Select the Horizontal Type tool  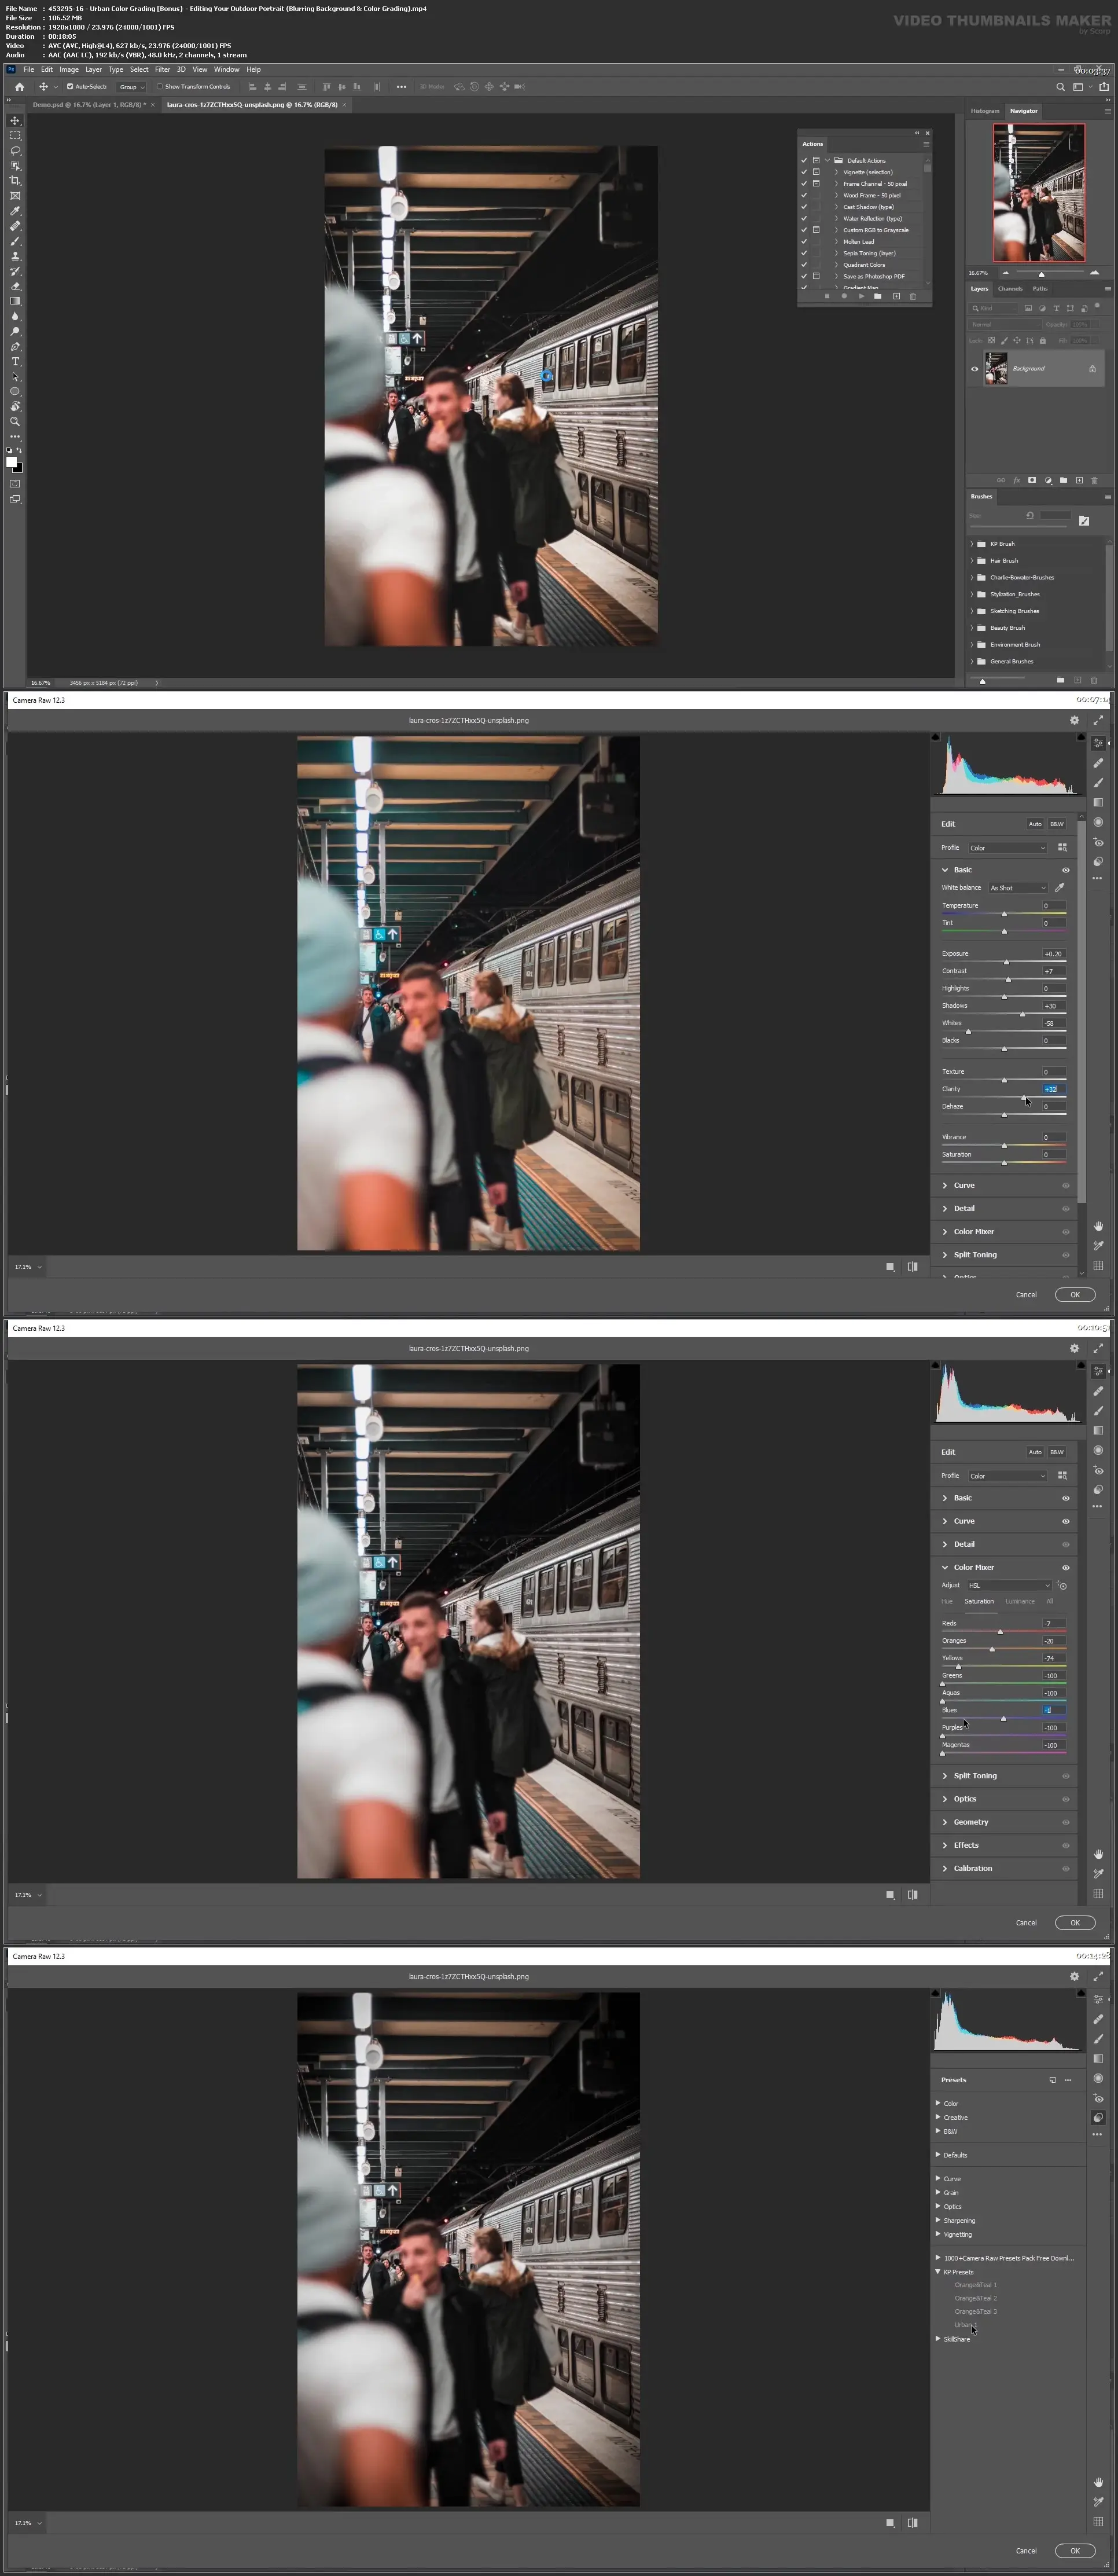point(15,361)
